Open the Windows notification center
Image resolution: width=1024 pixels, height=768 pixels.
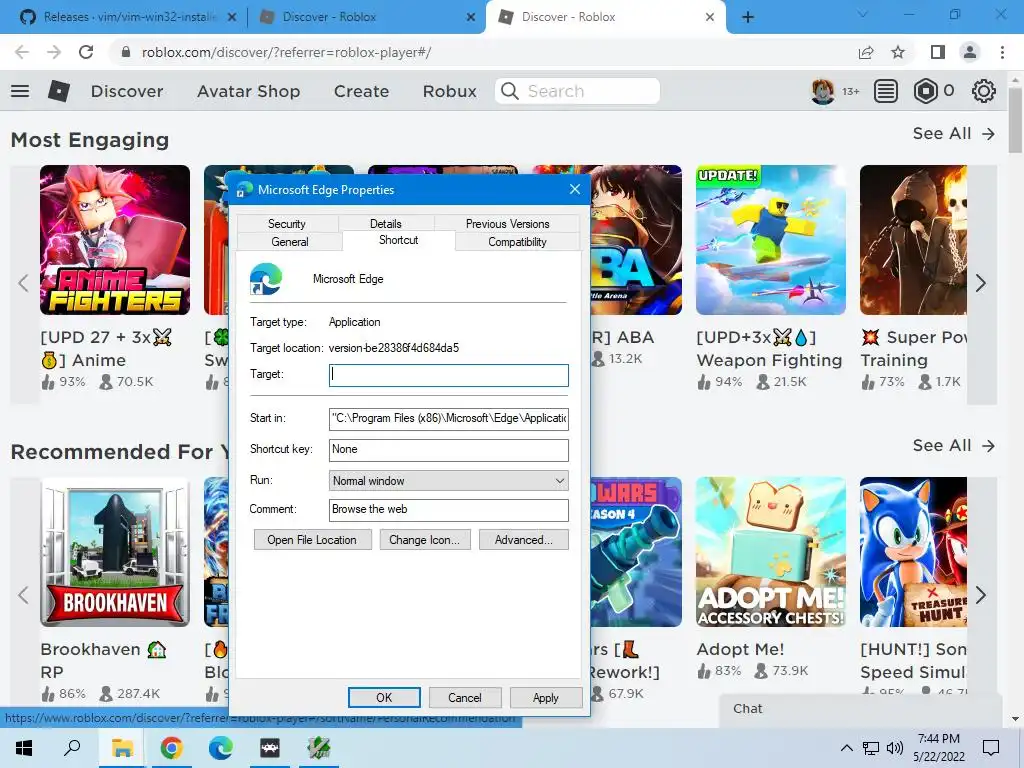(x=991, y=748)
